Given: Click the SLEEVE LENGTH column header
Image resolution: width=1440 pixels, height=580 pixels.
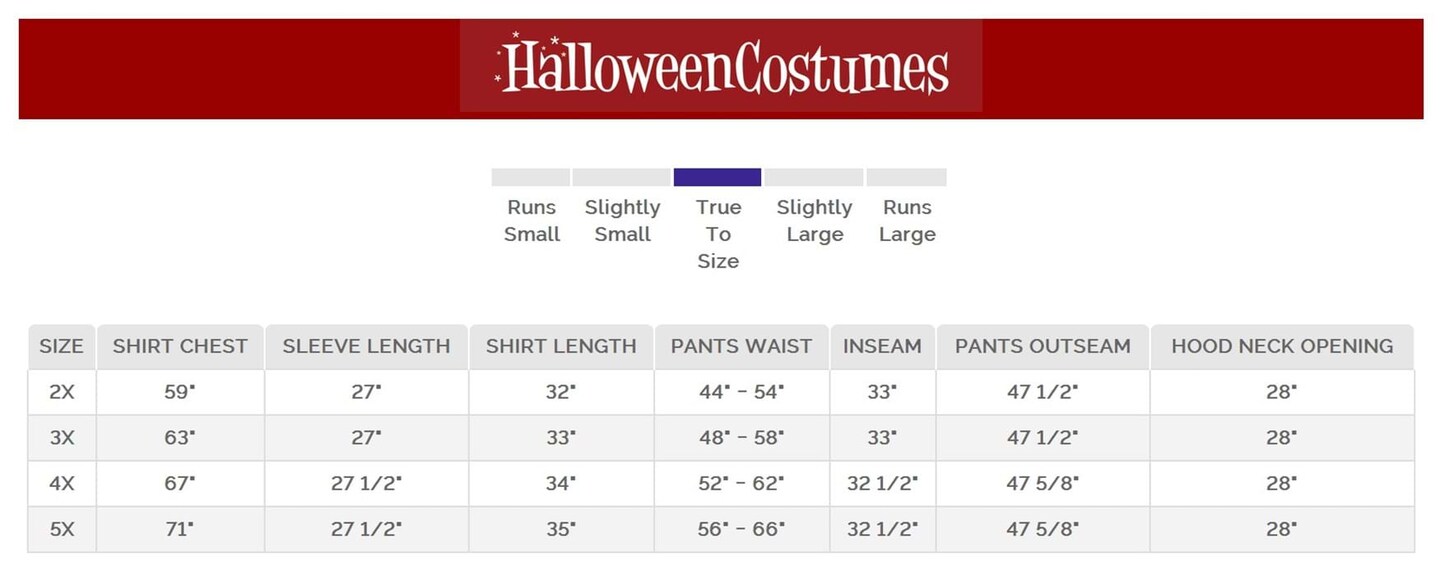Looking at the screenshot, I should click(366, 346).
